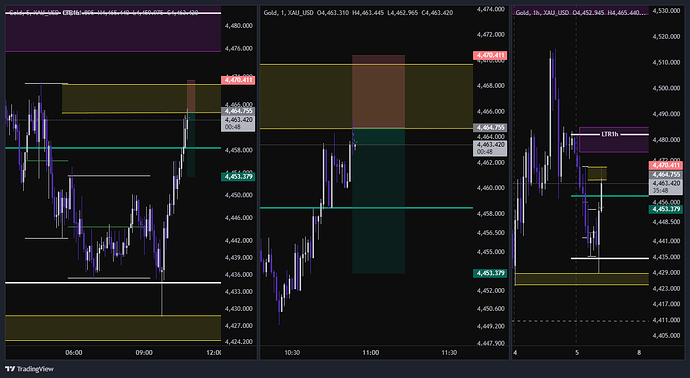
Task: Click the 4,424.200 price on 5-minute axis
Action: point(239,341)
